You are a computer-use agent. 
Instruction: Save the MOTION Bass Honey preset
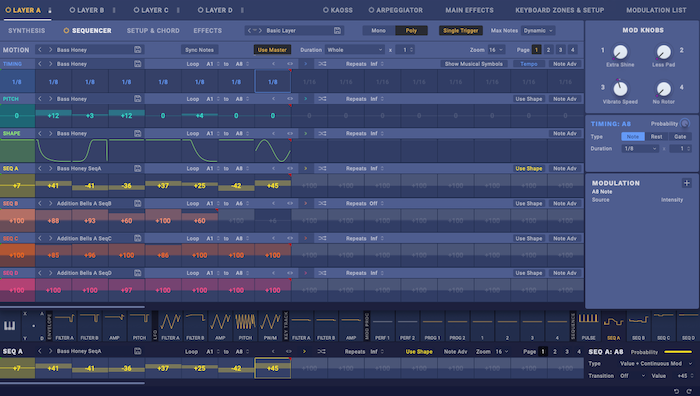[138, 50]
